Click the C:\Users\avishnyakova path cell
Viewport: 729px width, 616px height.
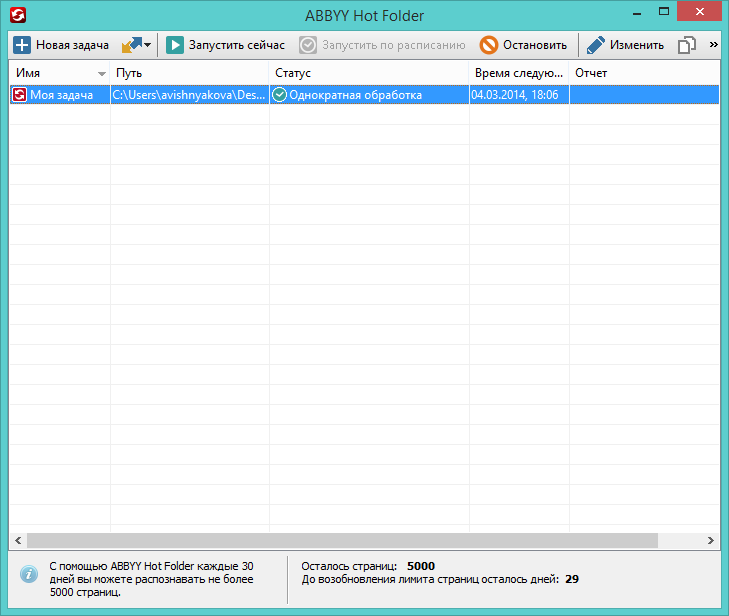click(190, 95)
